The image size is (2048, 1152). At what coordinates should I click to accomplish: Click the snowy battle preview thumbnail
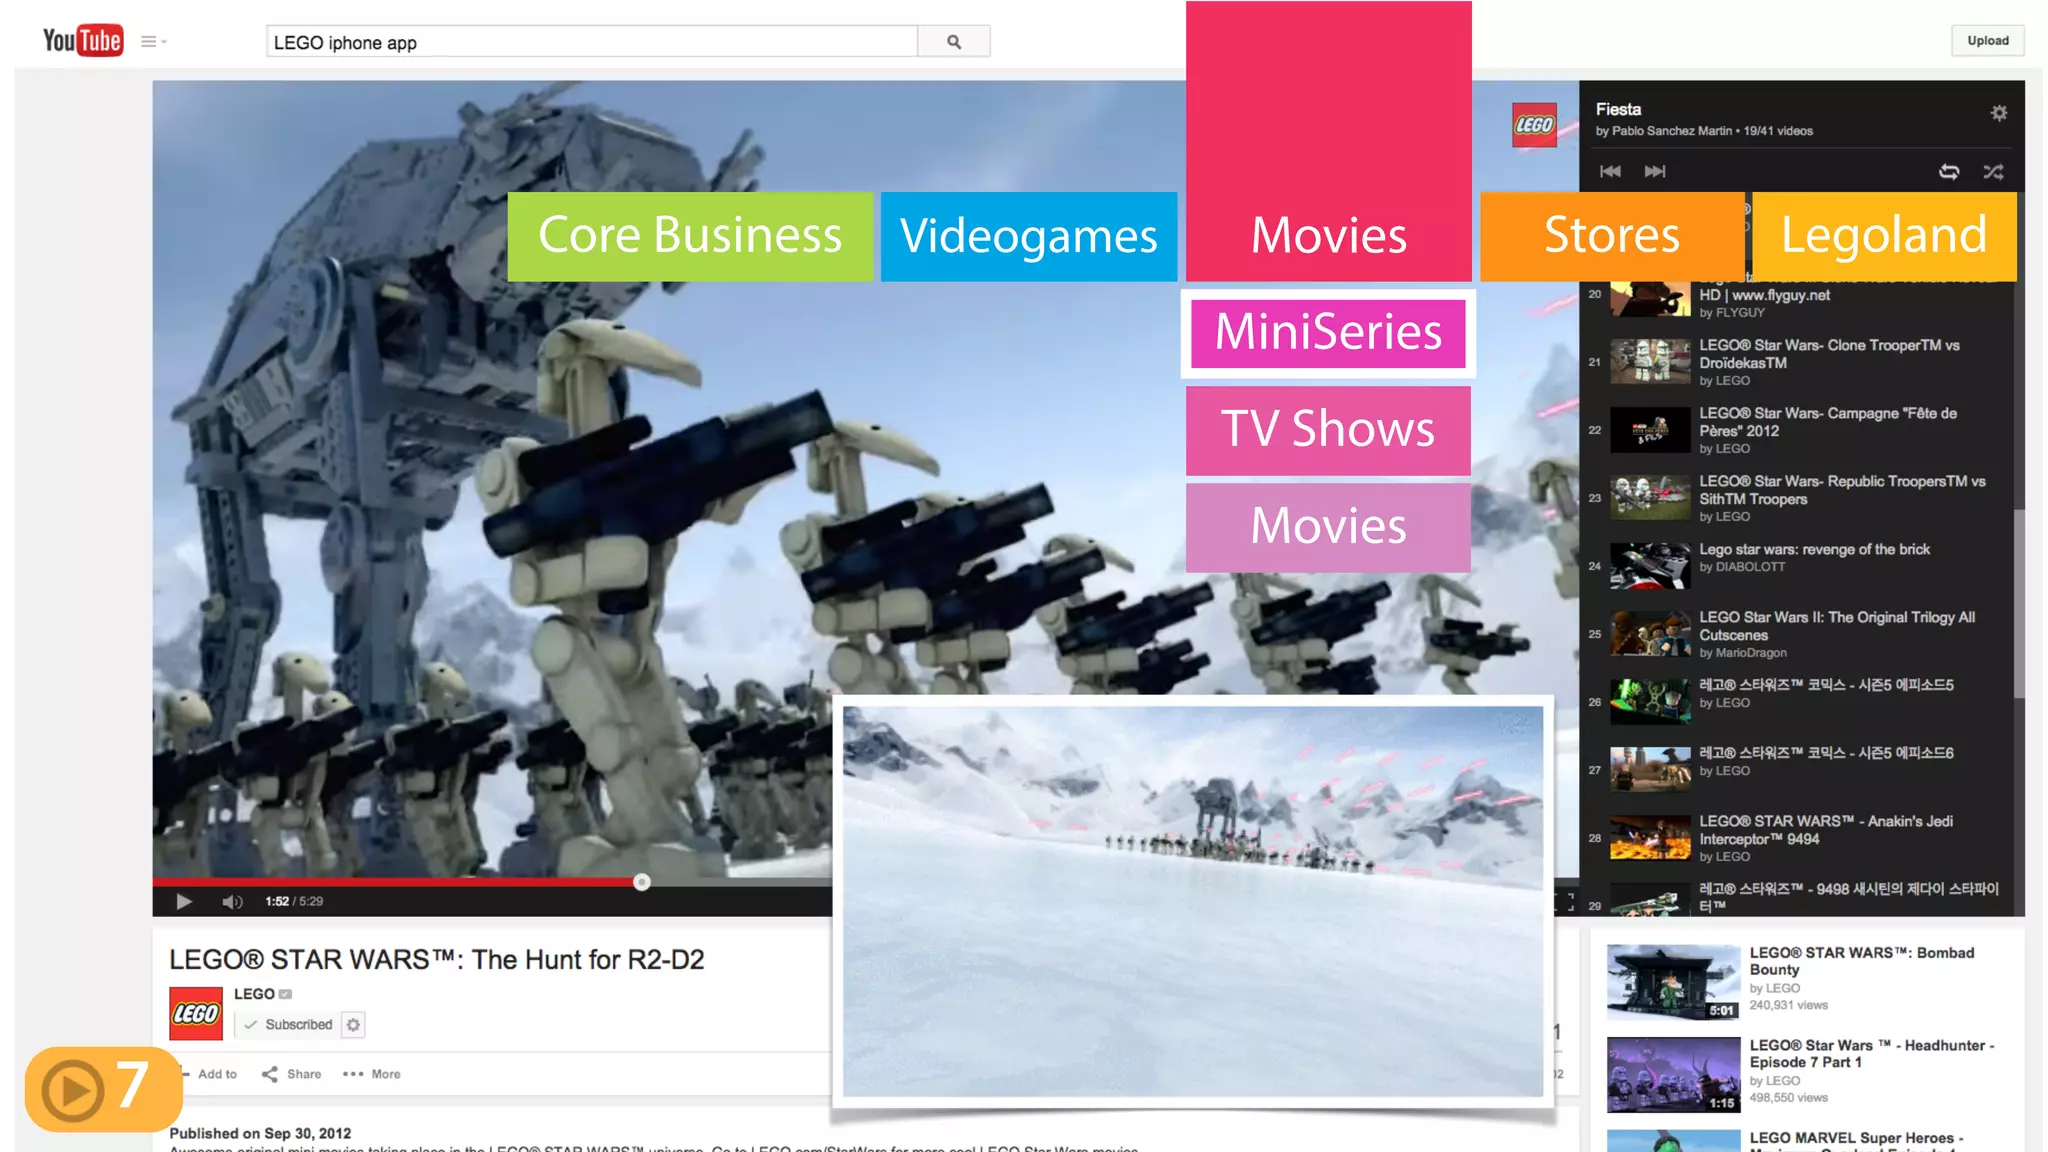[x=1192, y=901]
